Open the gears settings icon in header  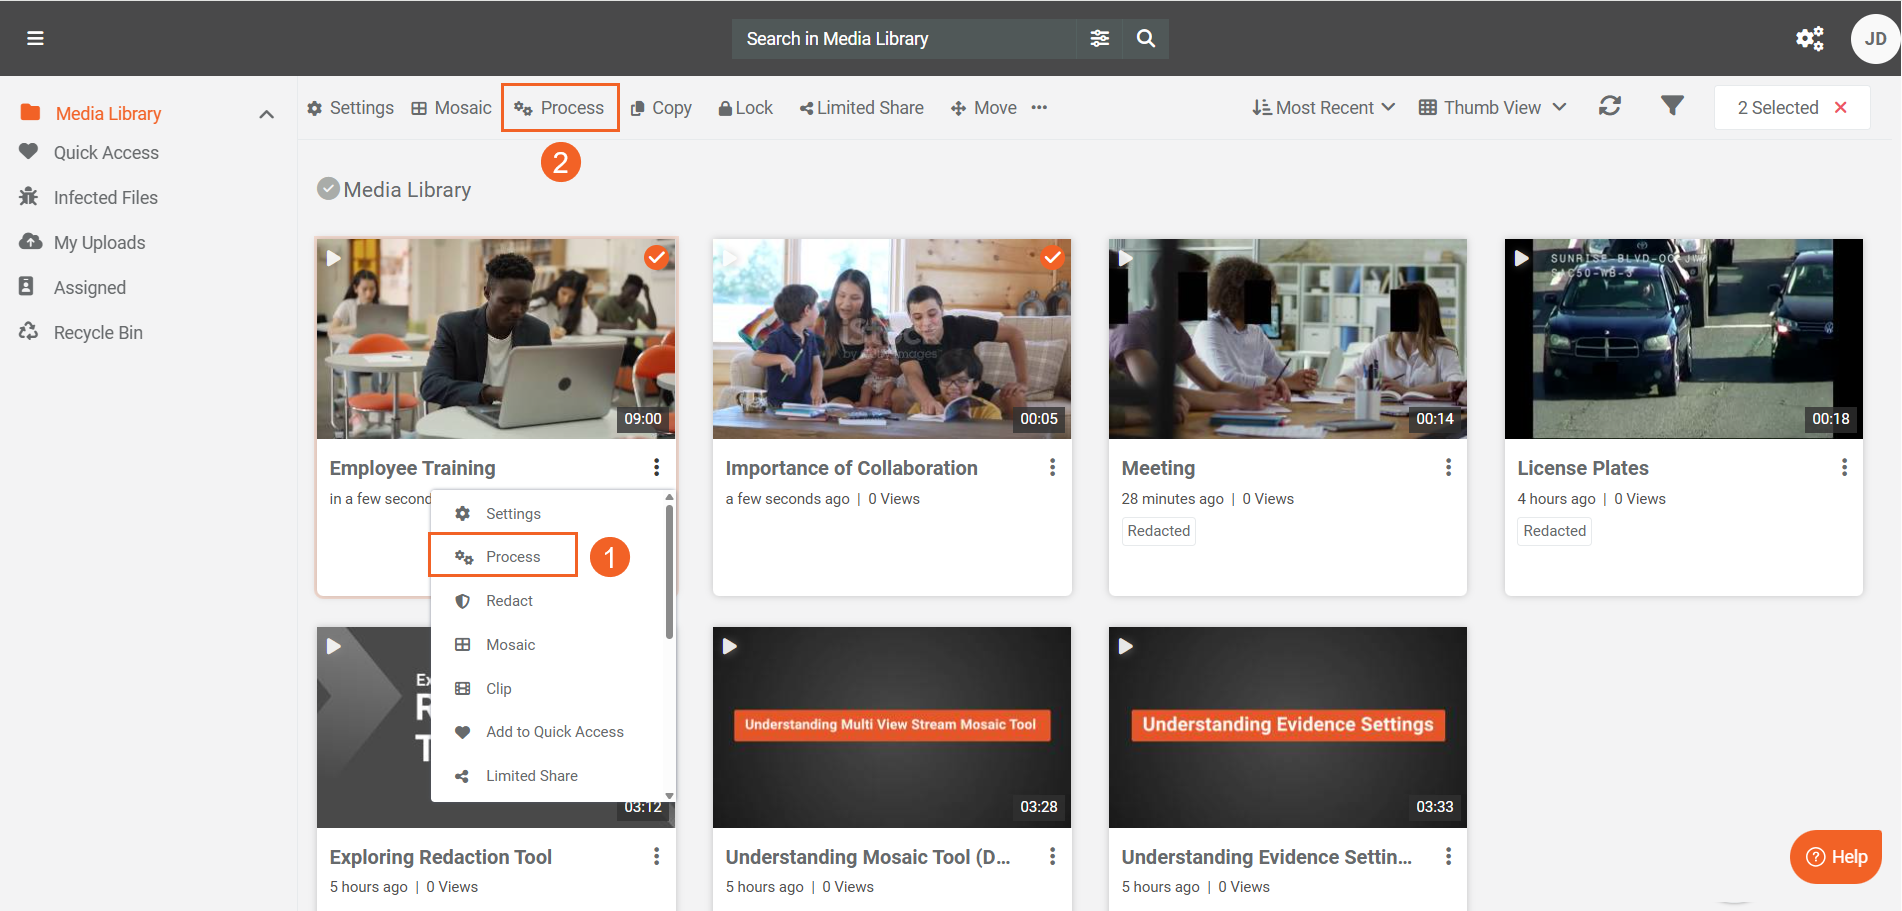[x=1809, y=38]
